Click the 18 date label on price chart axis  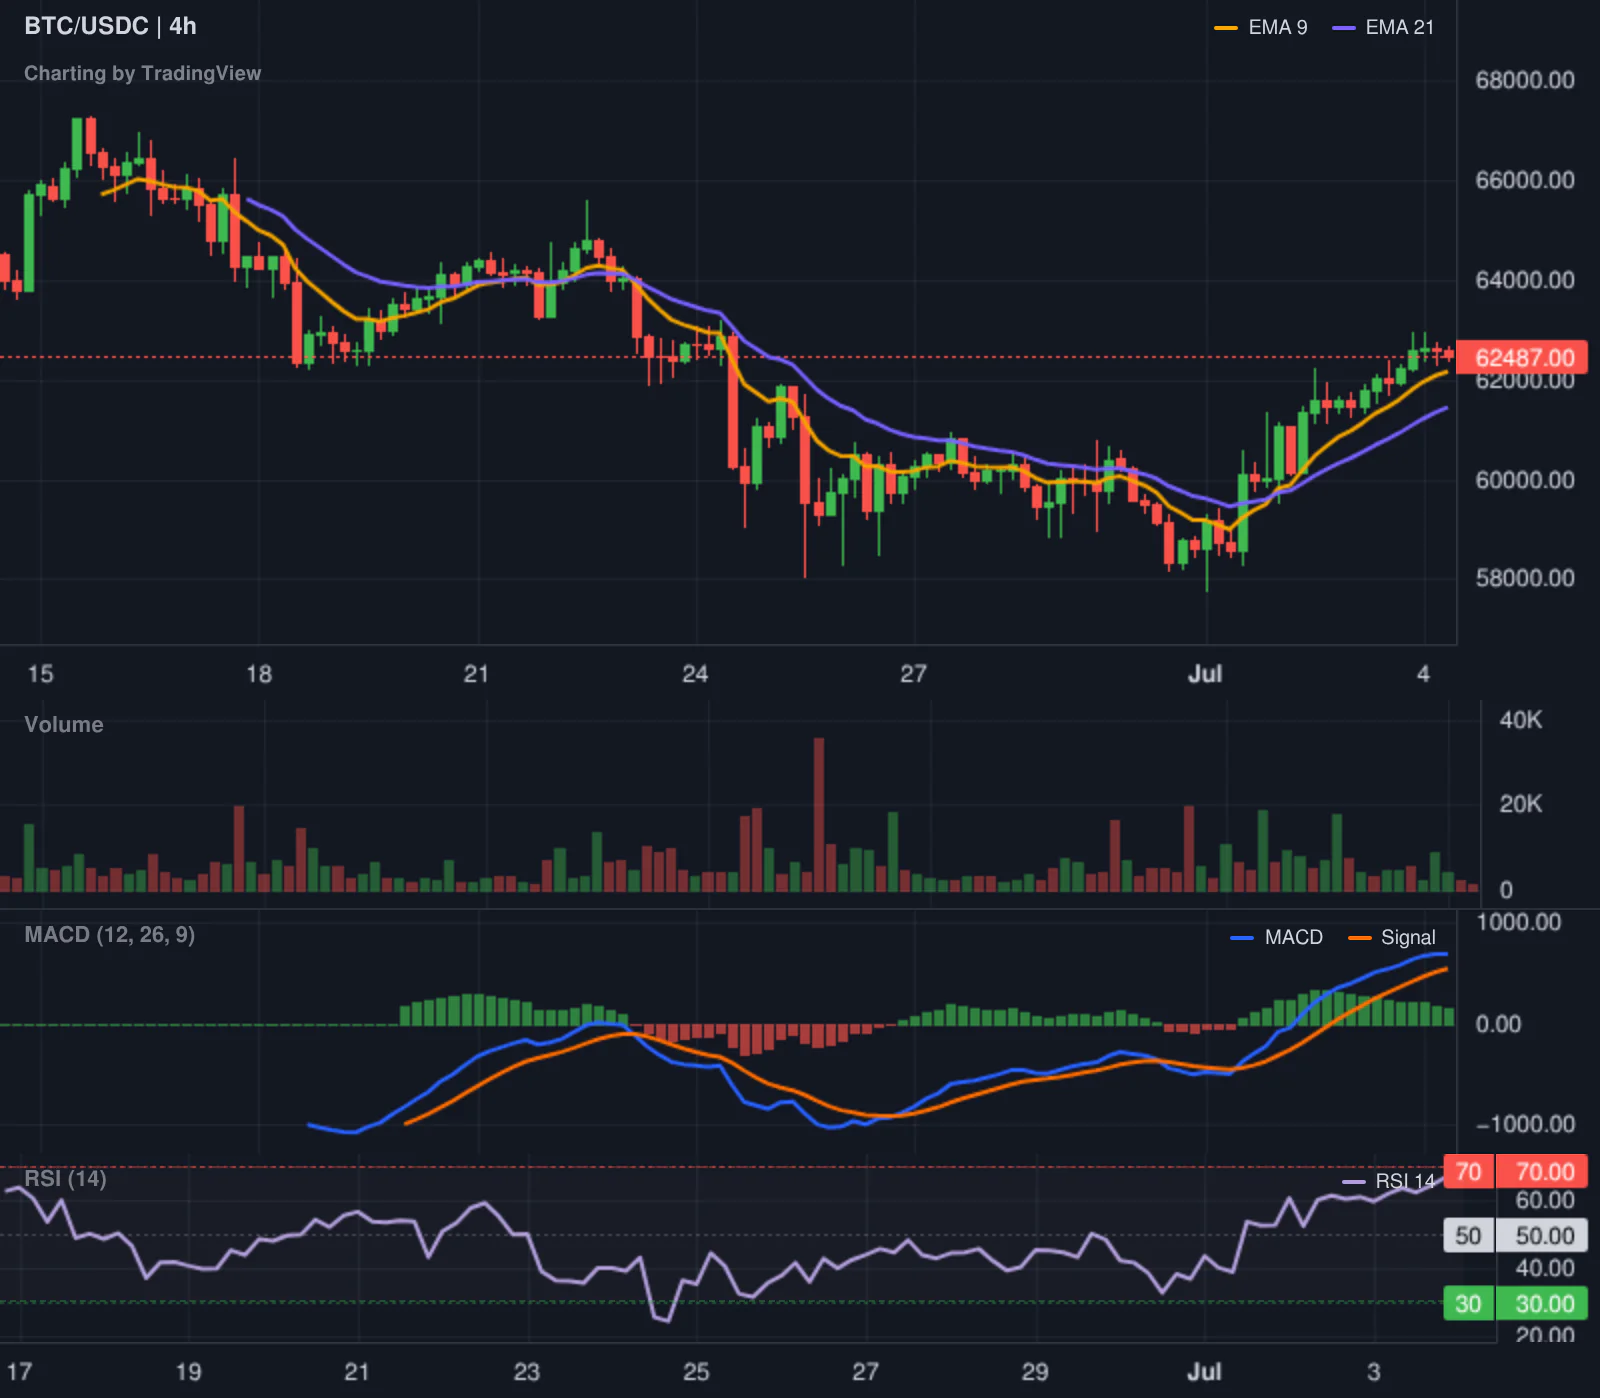pos(259,674)
